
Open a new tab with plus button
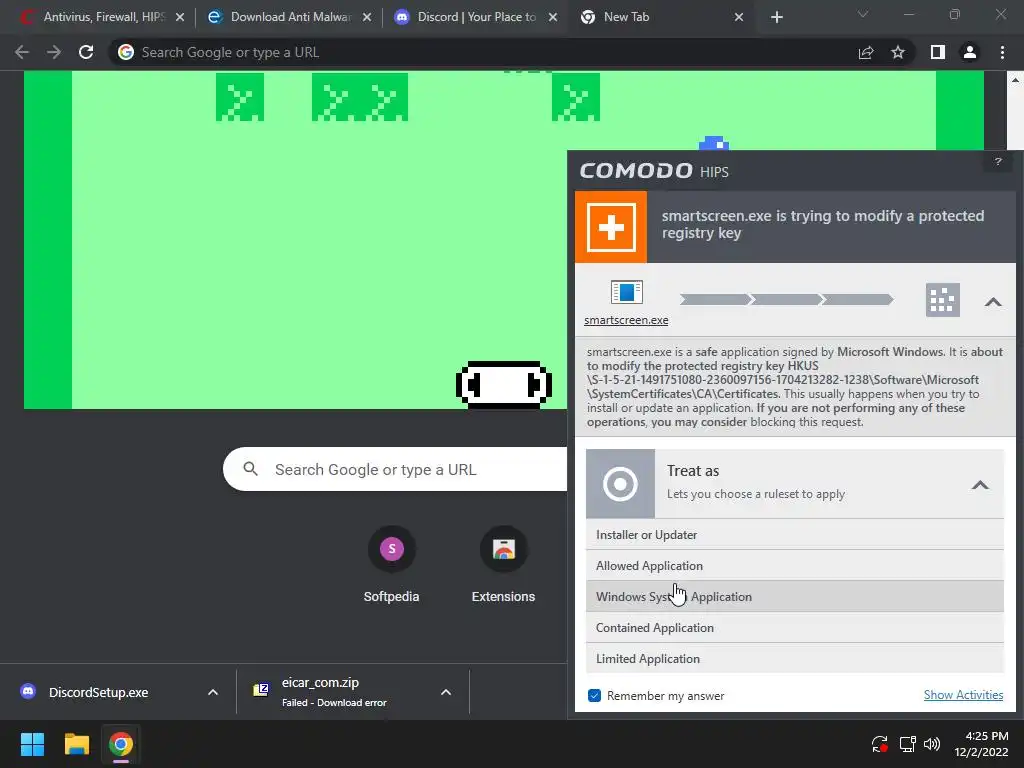(776, 17)
